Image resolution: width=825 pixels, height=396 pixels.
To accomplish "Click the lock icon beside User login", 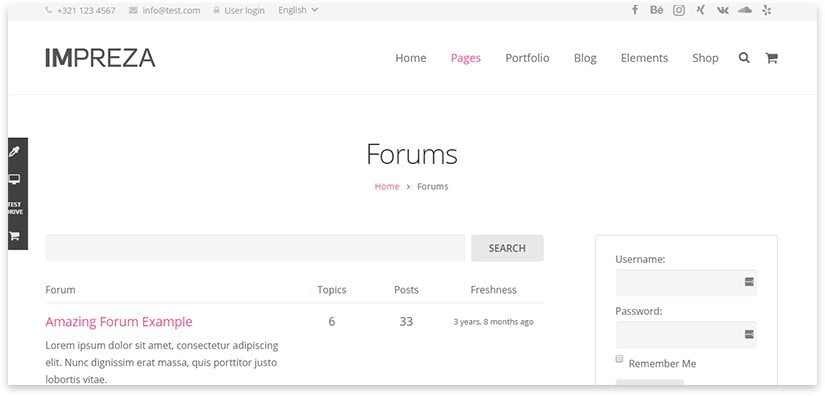I will [216, 10].
